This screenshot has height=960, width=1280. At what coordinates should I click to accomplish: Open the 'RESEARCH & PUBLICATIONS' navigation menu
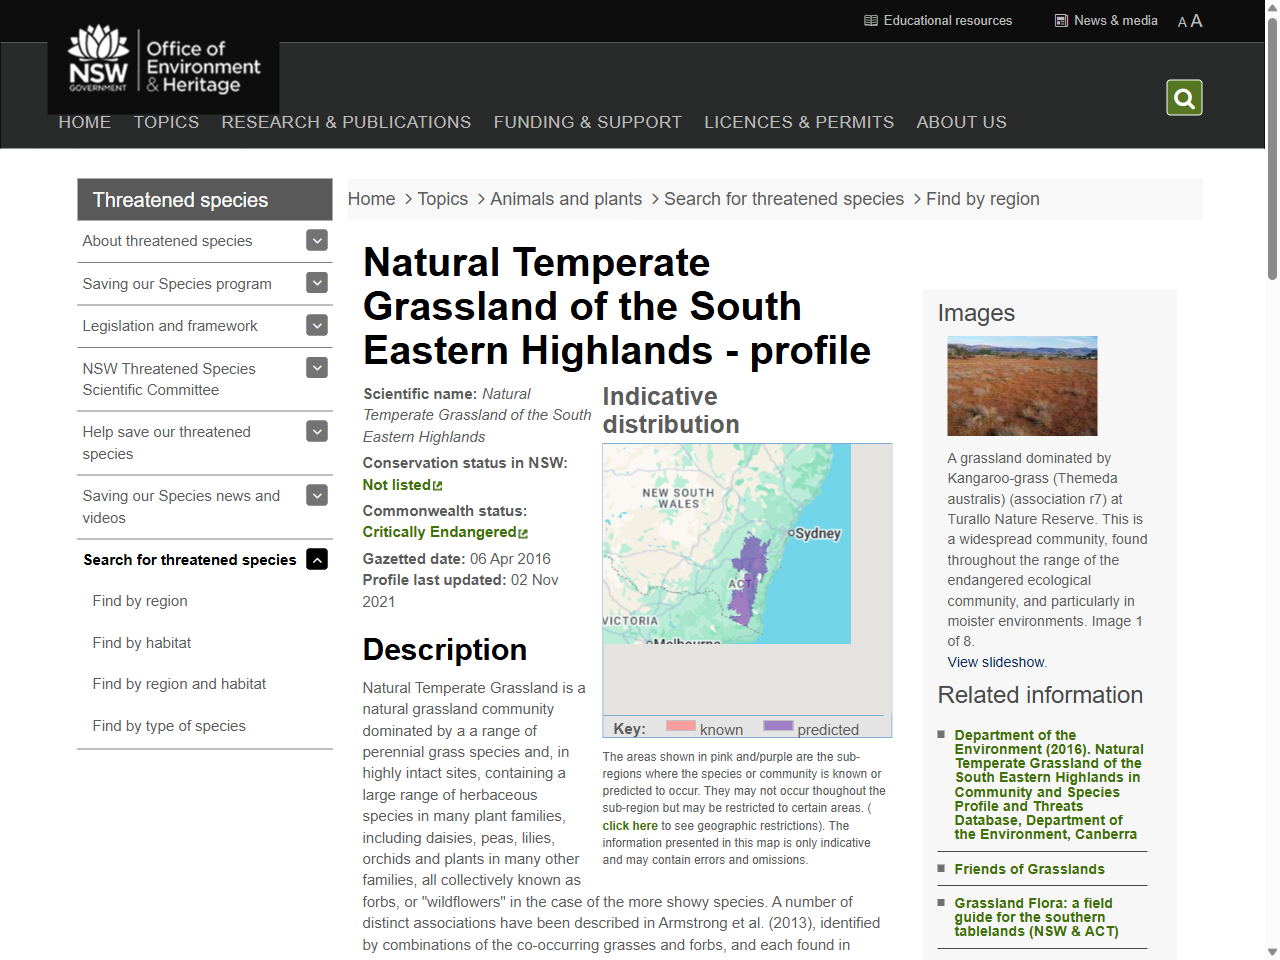coord(346,122)
